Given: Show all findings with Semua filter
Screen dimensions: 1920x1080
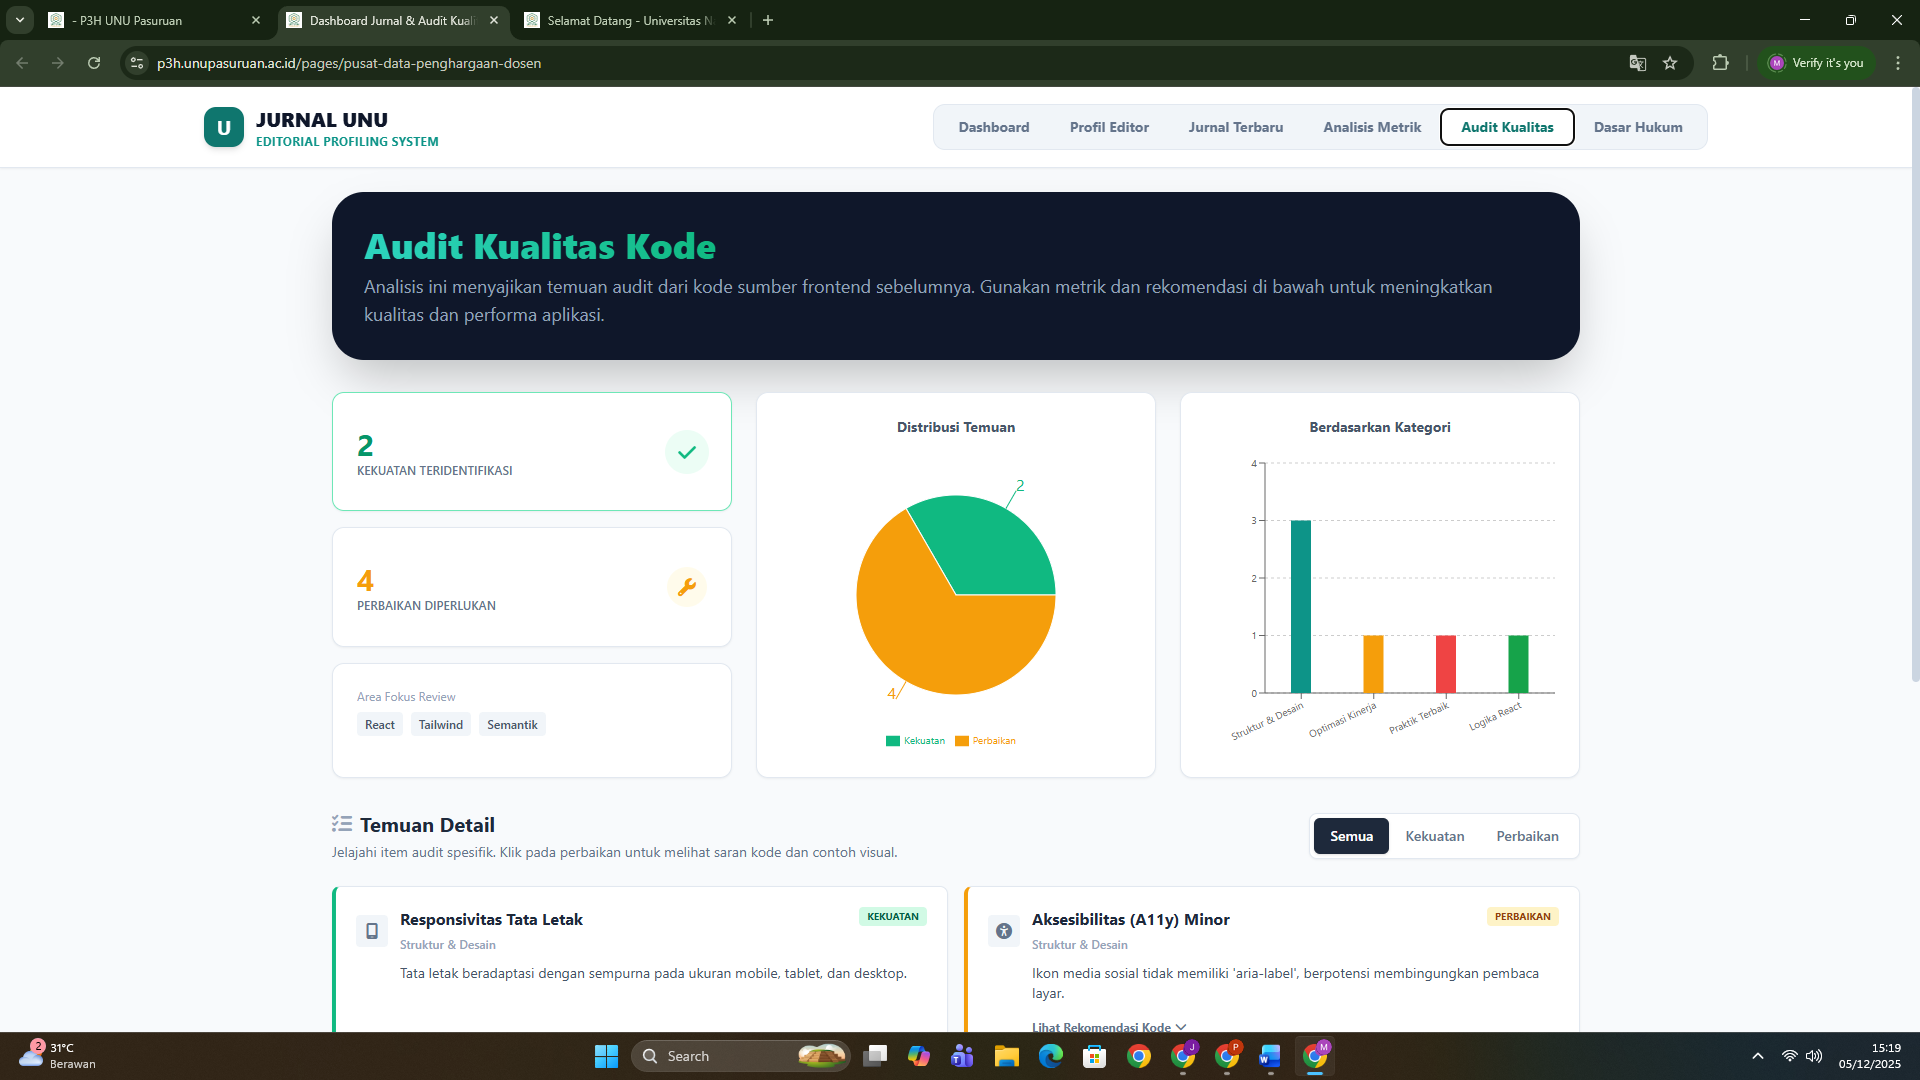Looking at the screenshot, I should point(1351,836).
